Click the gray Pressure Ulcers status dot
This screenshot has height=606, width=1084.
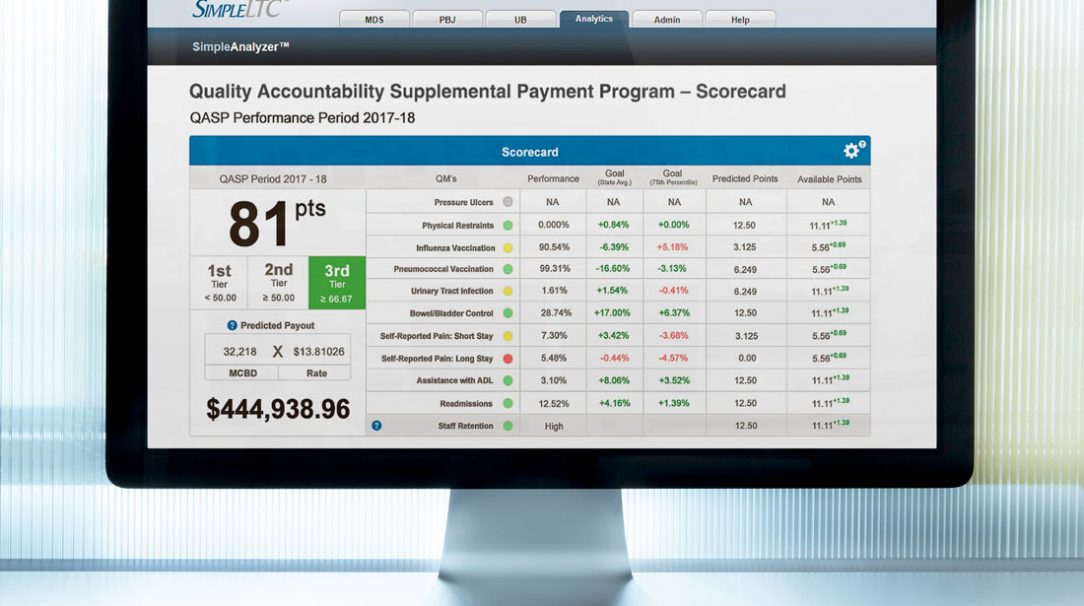tap(508, 202)
